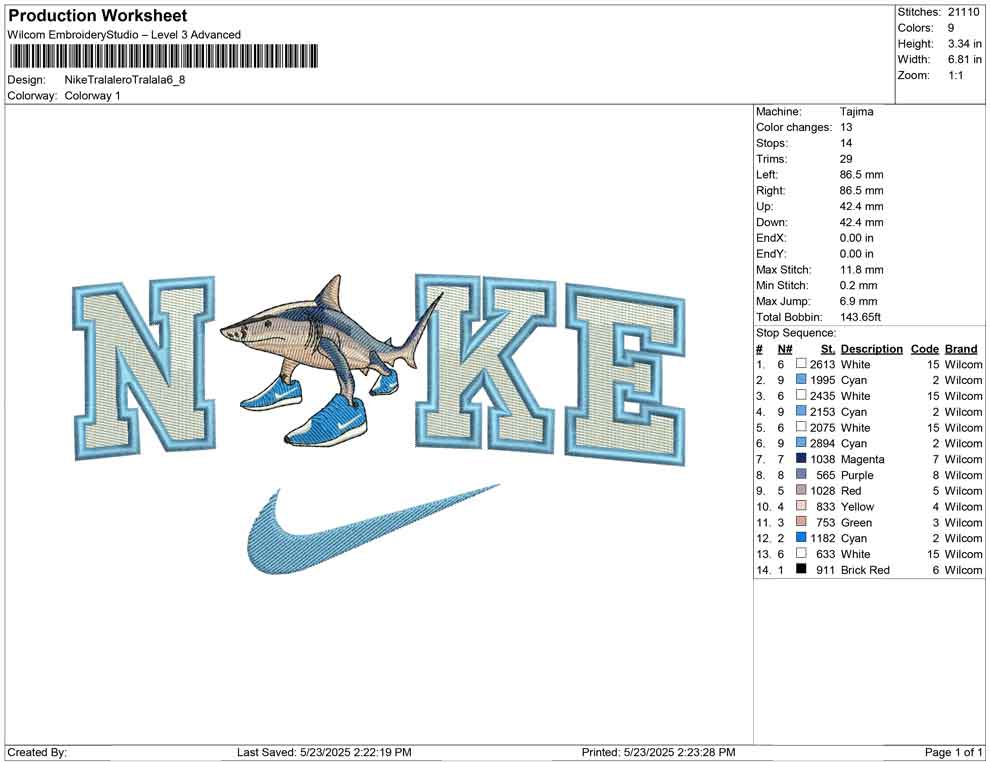Select the Left value 86.5 mm
990x762 pixels.
(861, 174)
